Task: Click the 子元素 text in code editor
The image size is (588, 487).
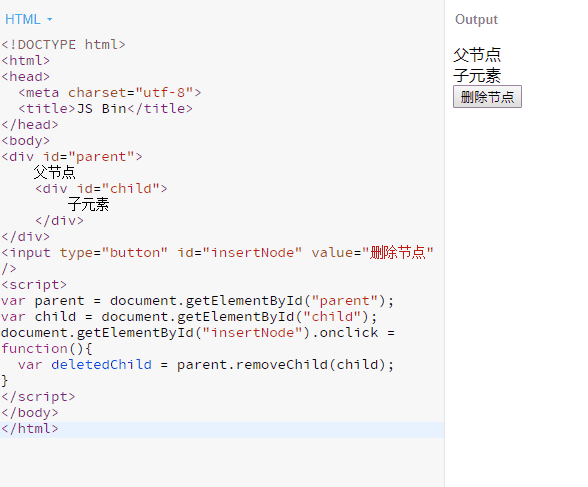Action: (x=88, y=205)
